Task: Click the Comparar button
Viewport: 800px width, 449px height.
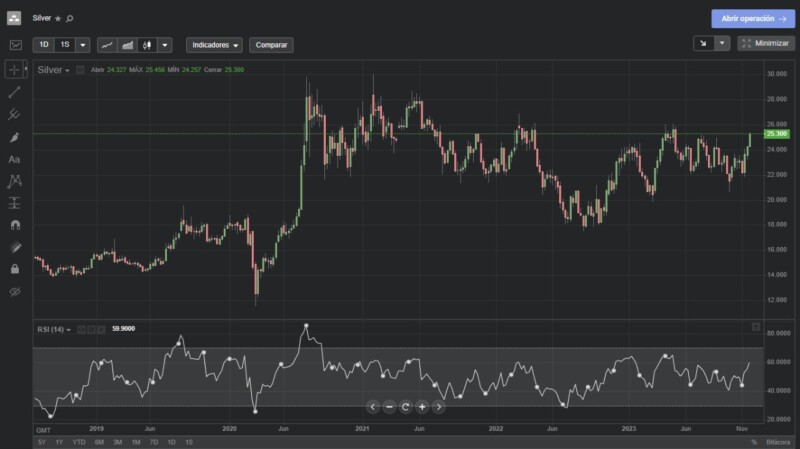Action: coord(271,45)
